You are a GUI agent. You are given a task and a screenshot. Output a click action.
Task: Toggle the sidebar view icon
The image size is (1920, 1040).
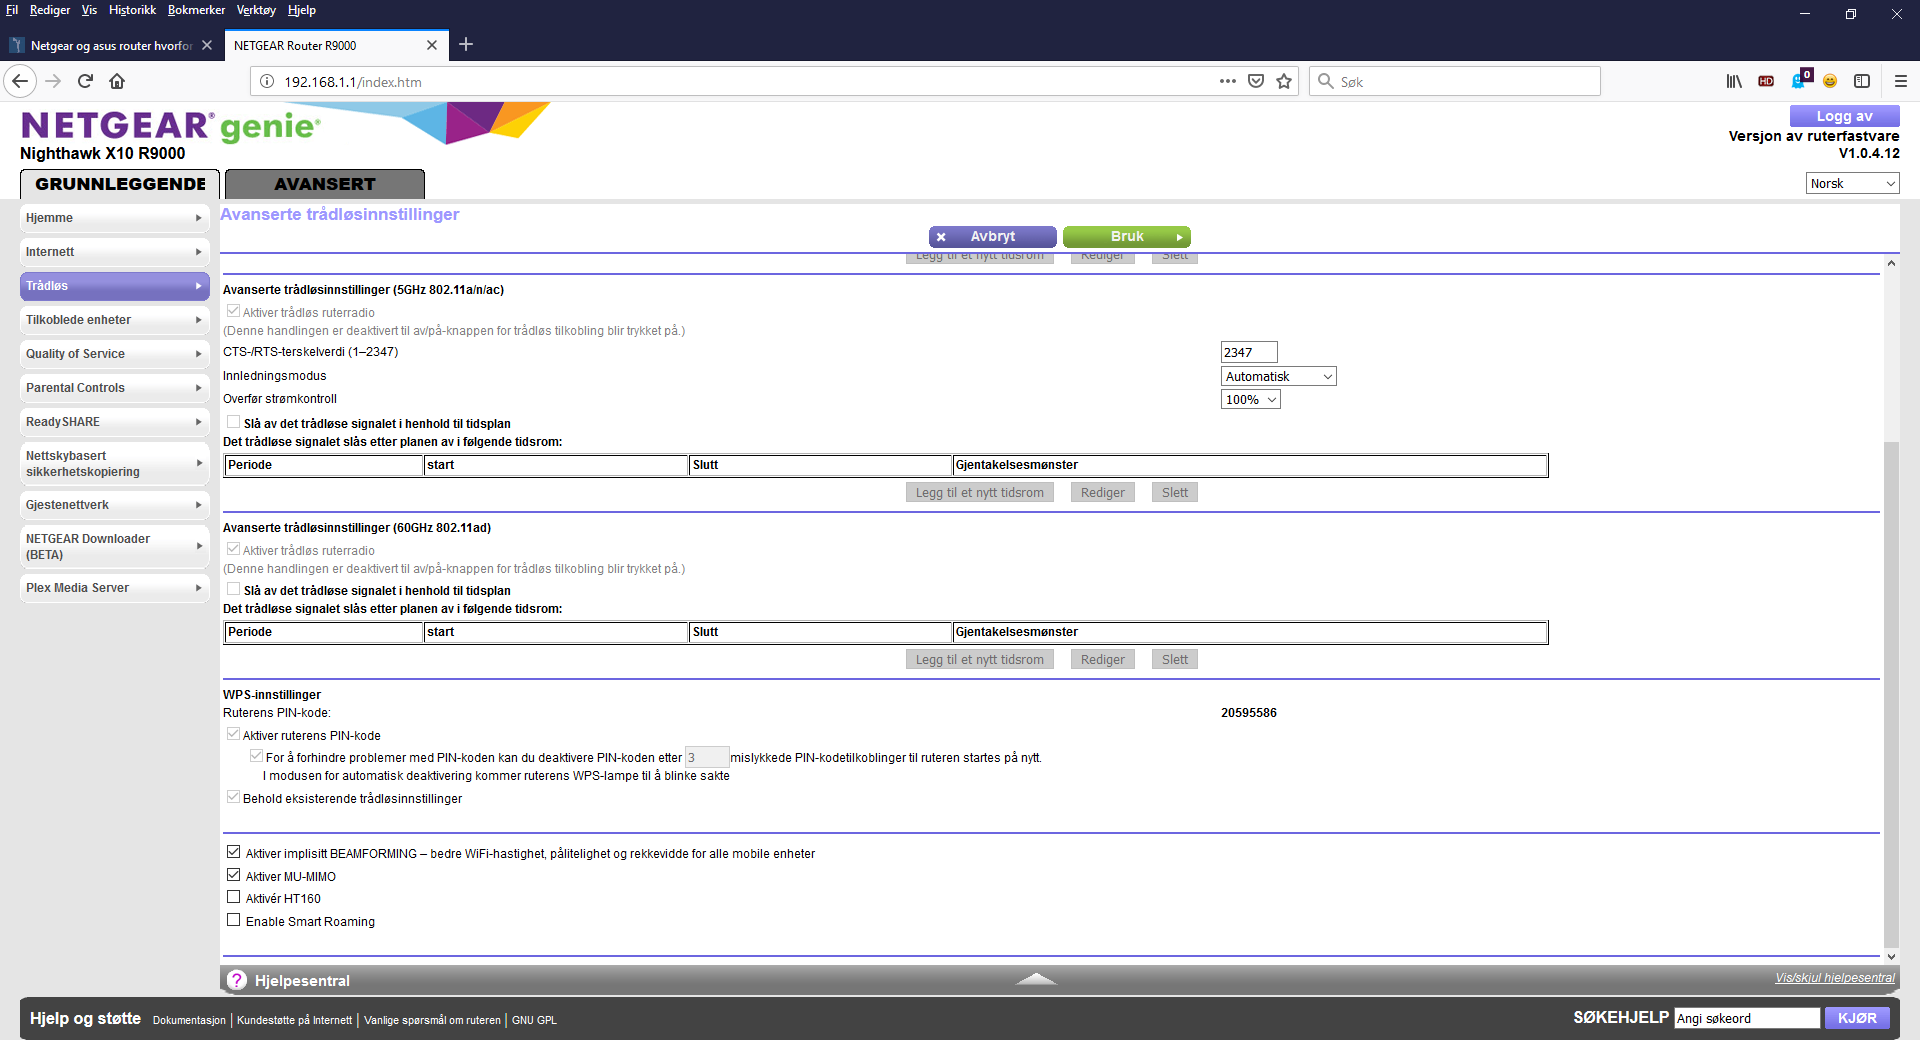[x=1862, y=81]
